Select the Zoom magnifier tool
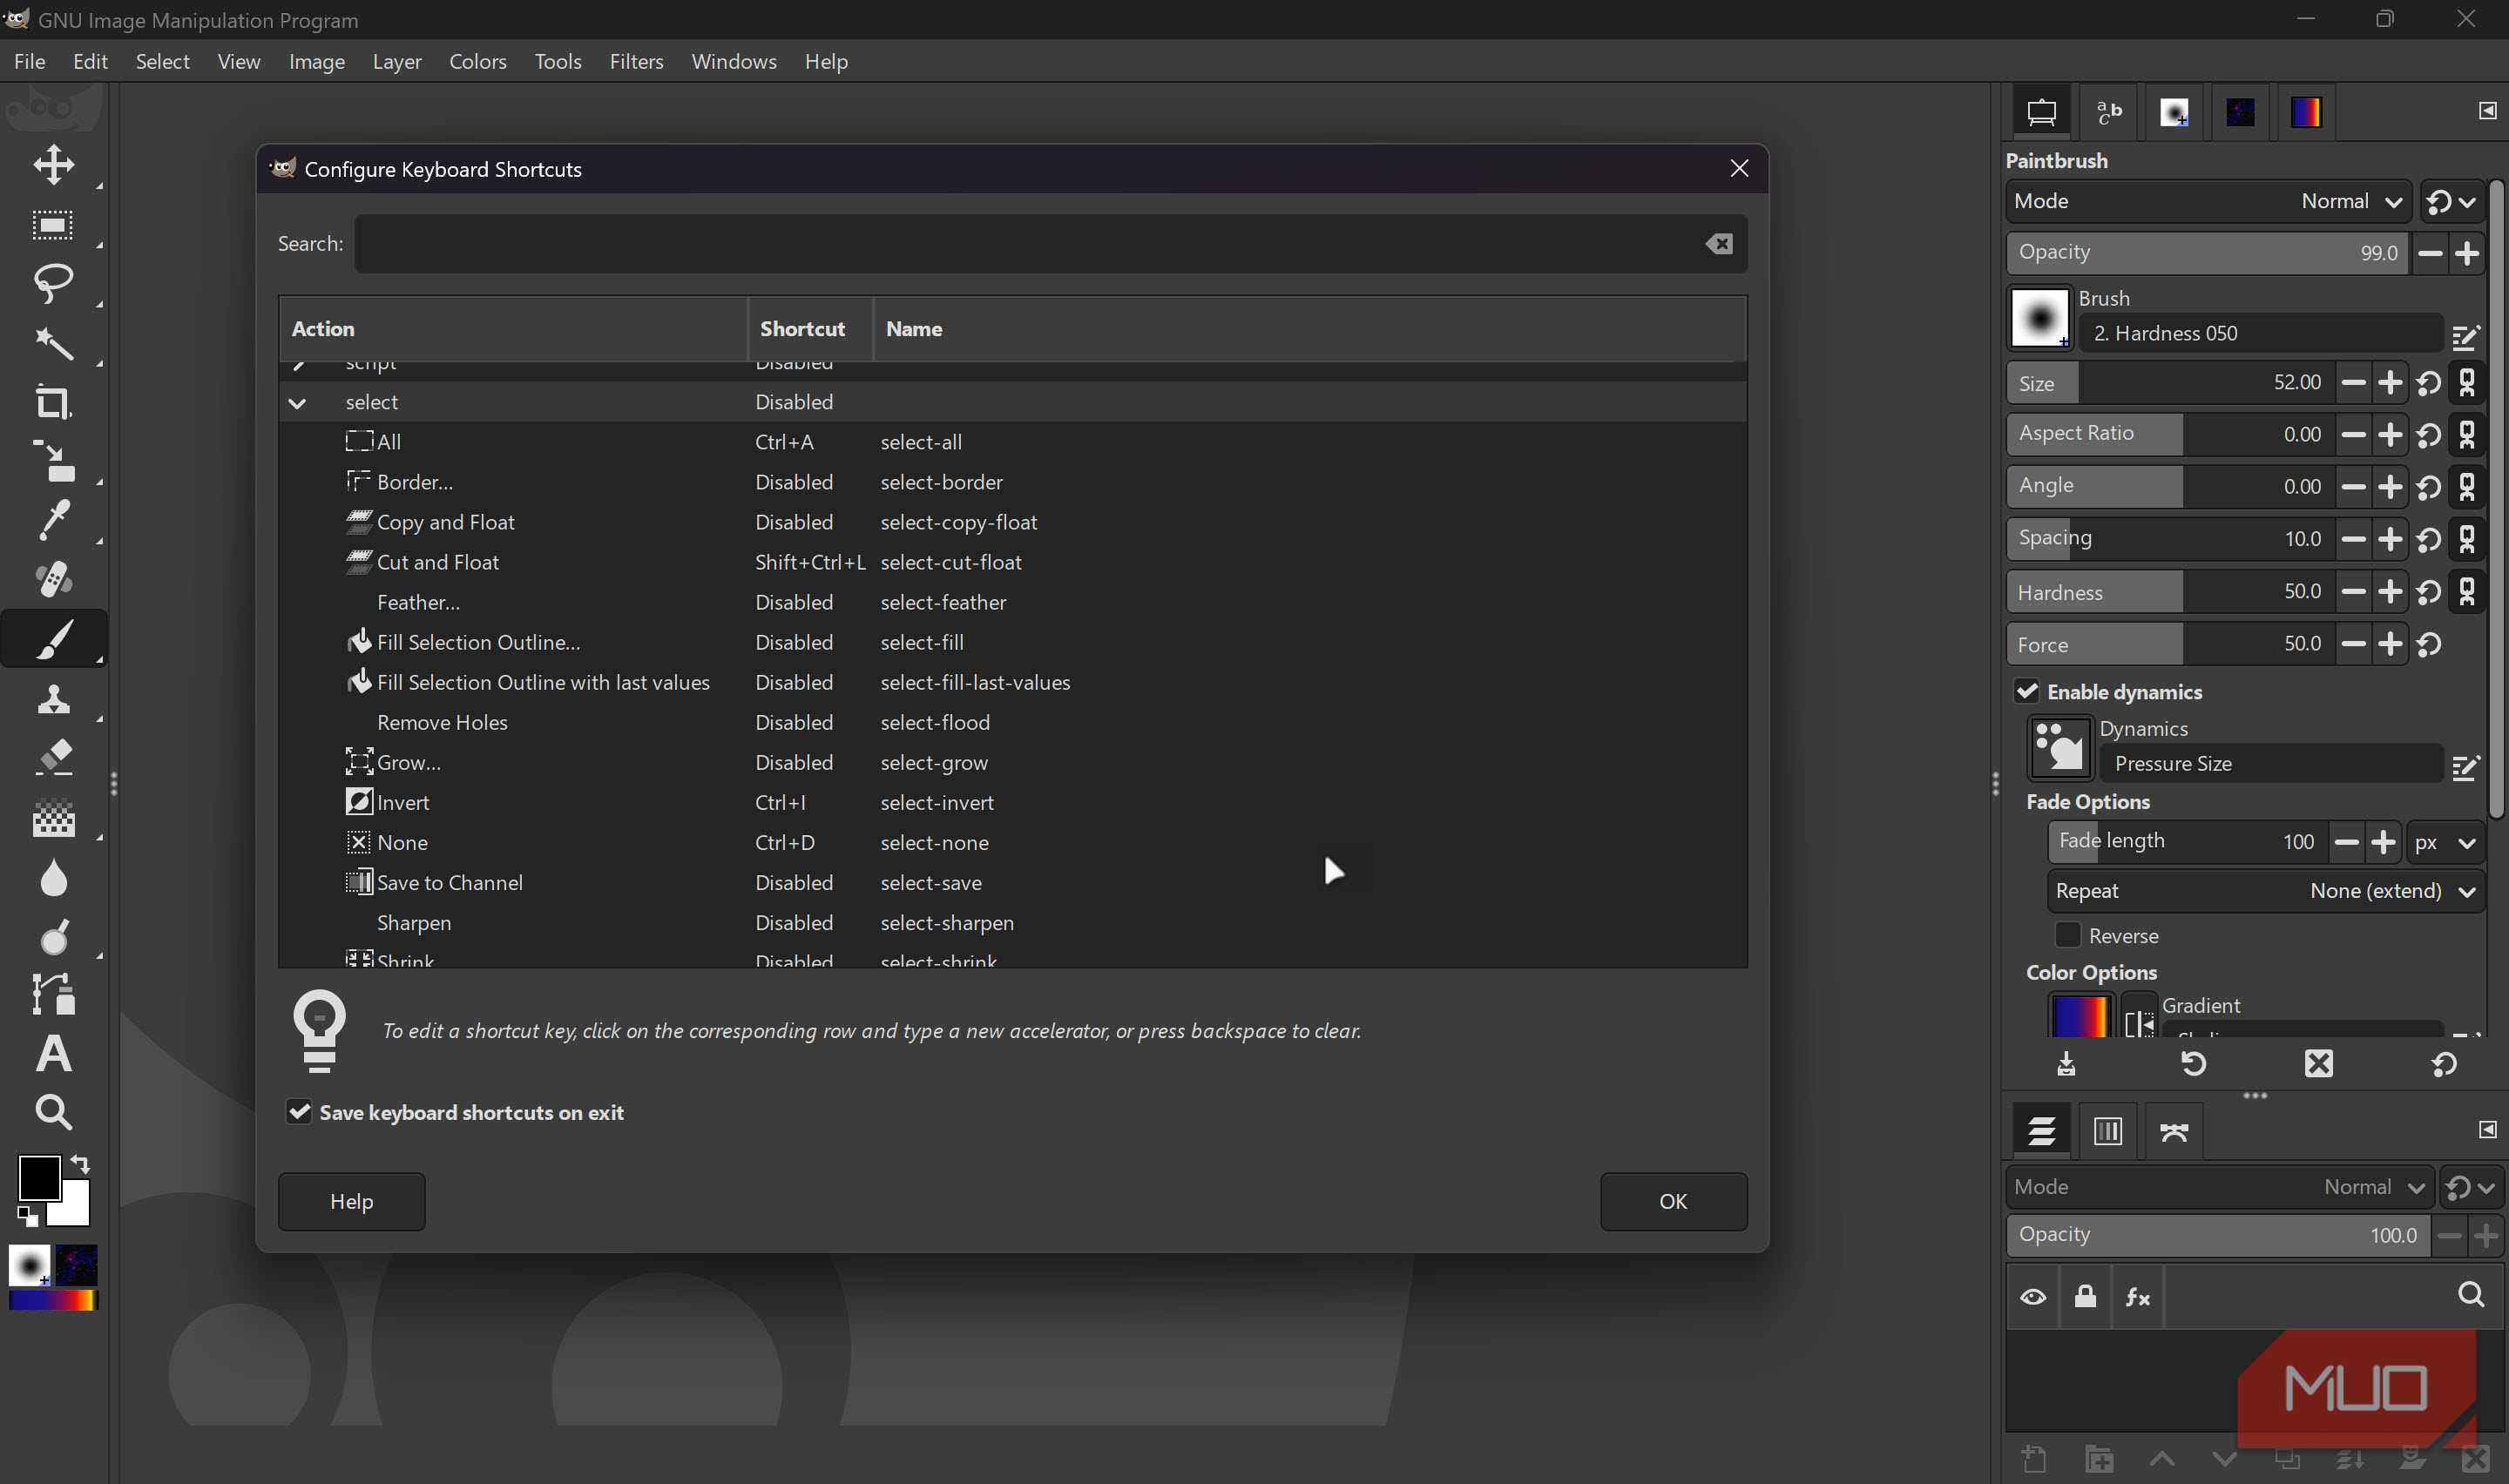This screenshot has height=1484, width=2509. pyautogui.click(x=53, y=1112)
